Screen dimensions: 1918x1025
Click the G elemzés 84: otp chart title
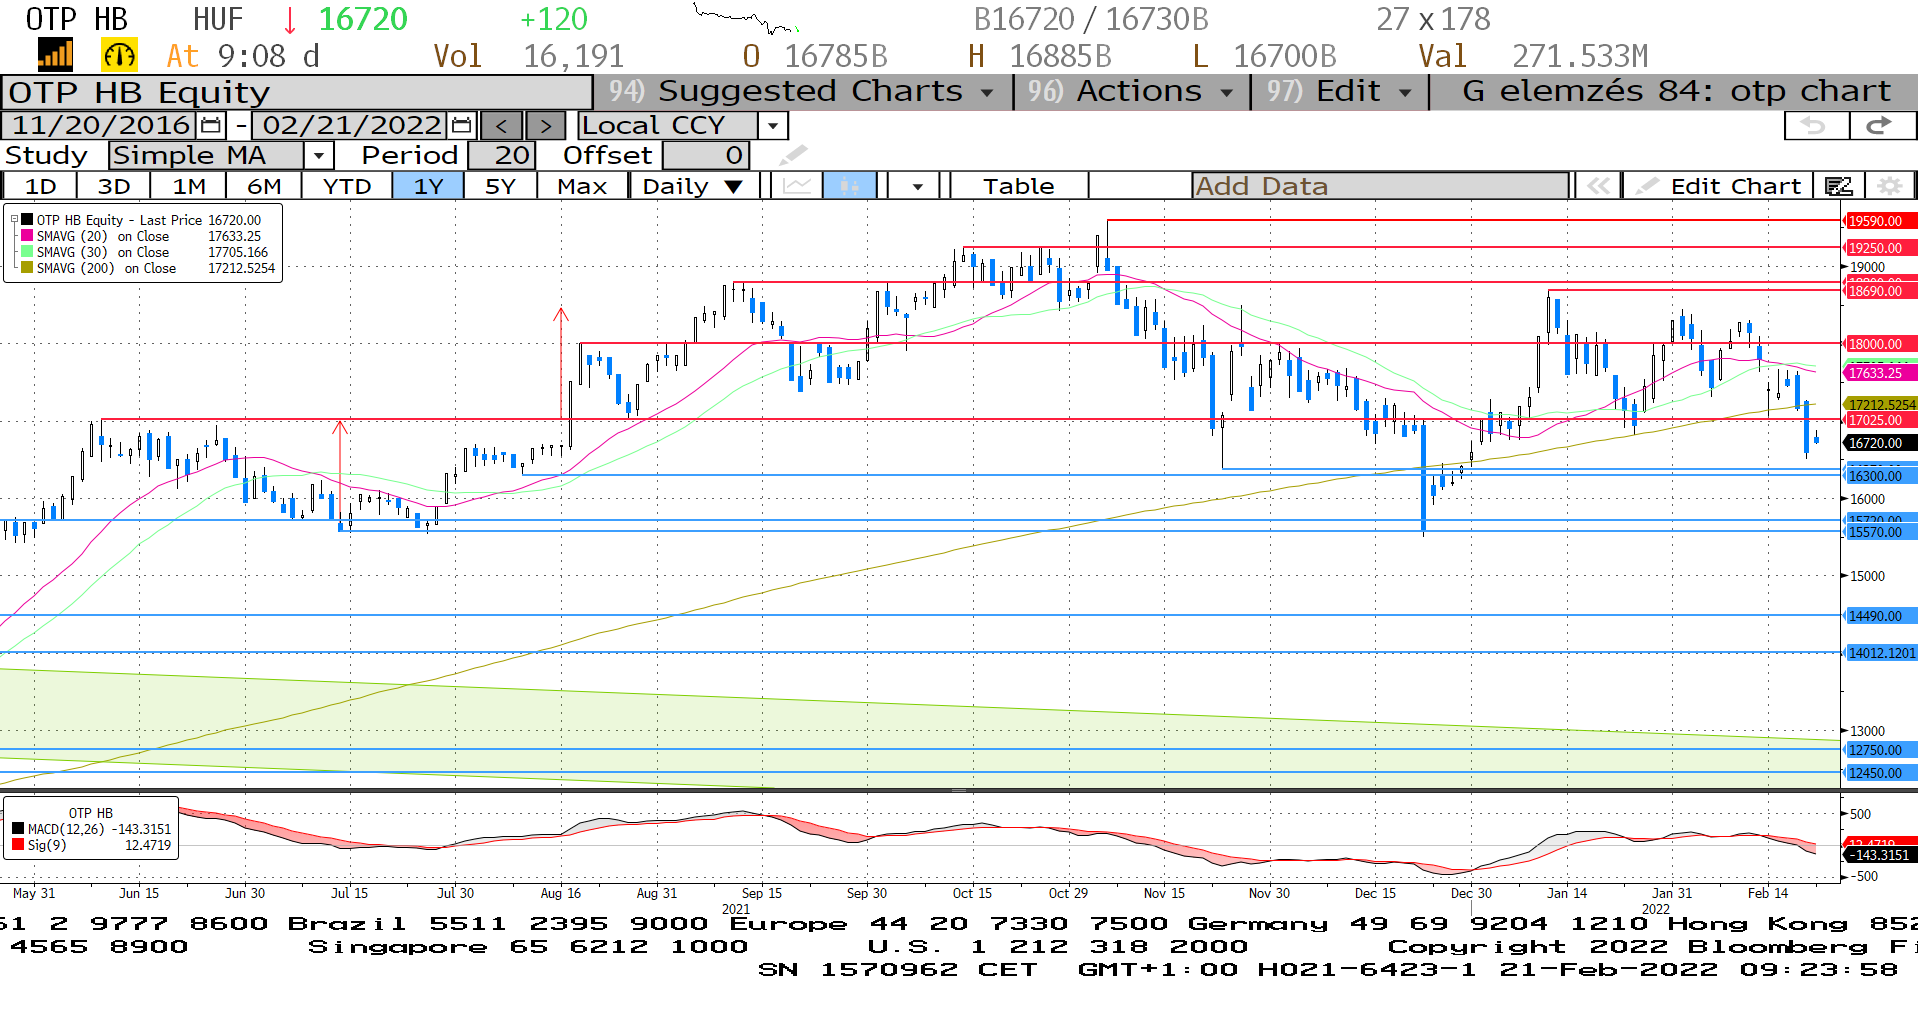click(1676, 92)
